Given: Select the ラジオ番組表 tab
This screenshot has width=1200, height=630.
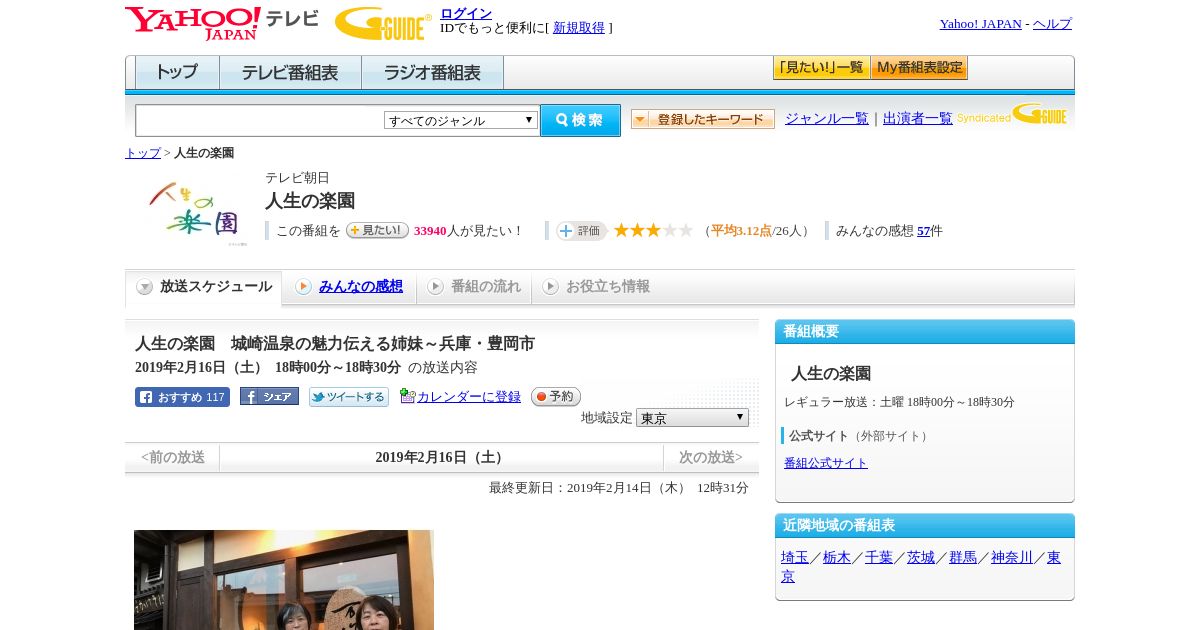Looking at the screenshot, I should pos(432,73).
